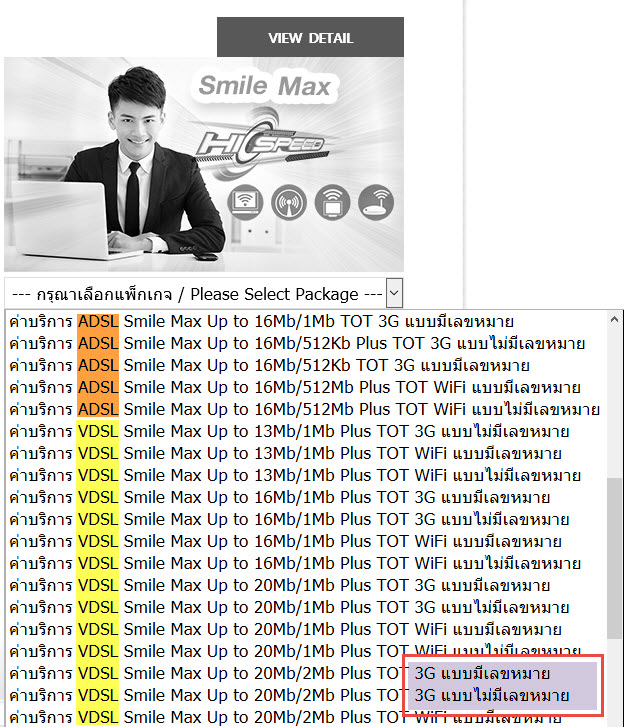
Task: Select VDSL 13Mb/1Mb Plus TOT WiFi แบบมีเลขหมาย
Action: 306,453
